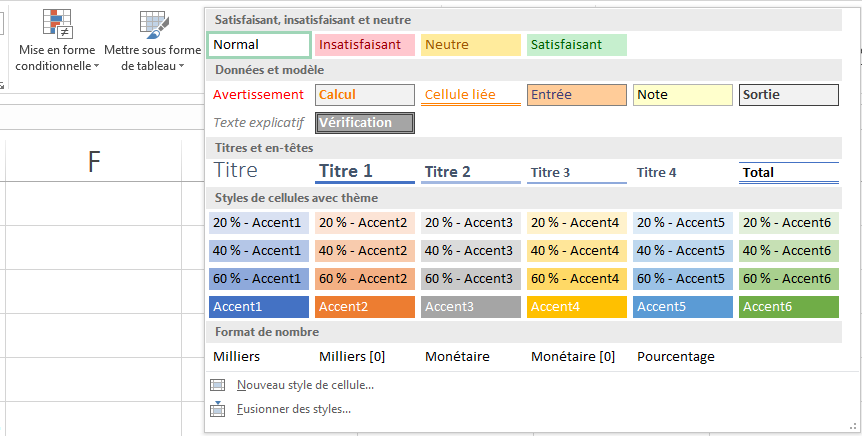Pick the 60 % - Accent5 style

pyautogui.click(x=683, y=278)
